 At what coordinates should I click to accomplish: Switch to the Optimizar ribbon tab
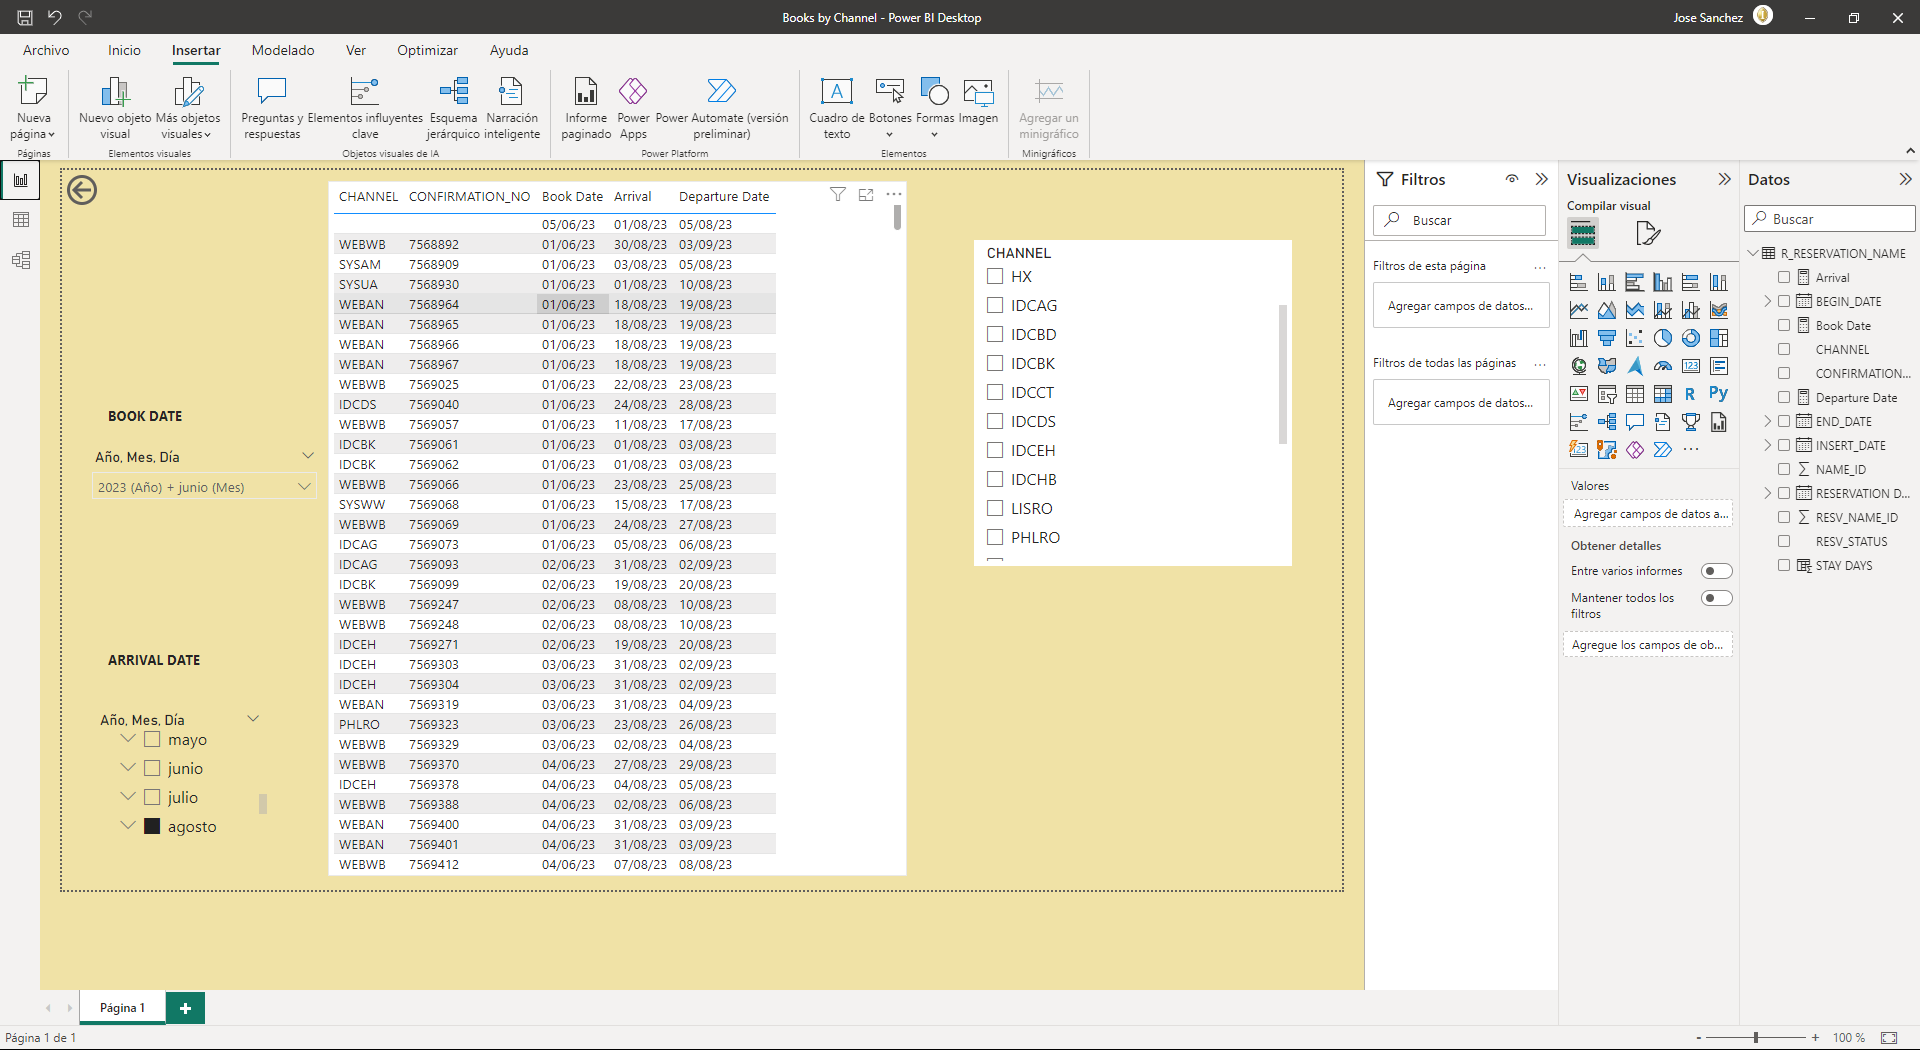pyautogui.click(x=427, y=50)
